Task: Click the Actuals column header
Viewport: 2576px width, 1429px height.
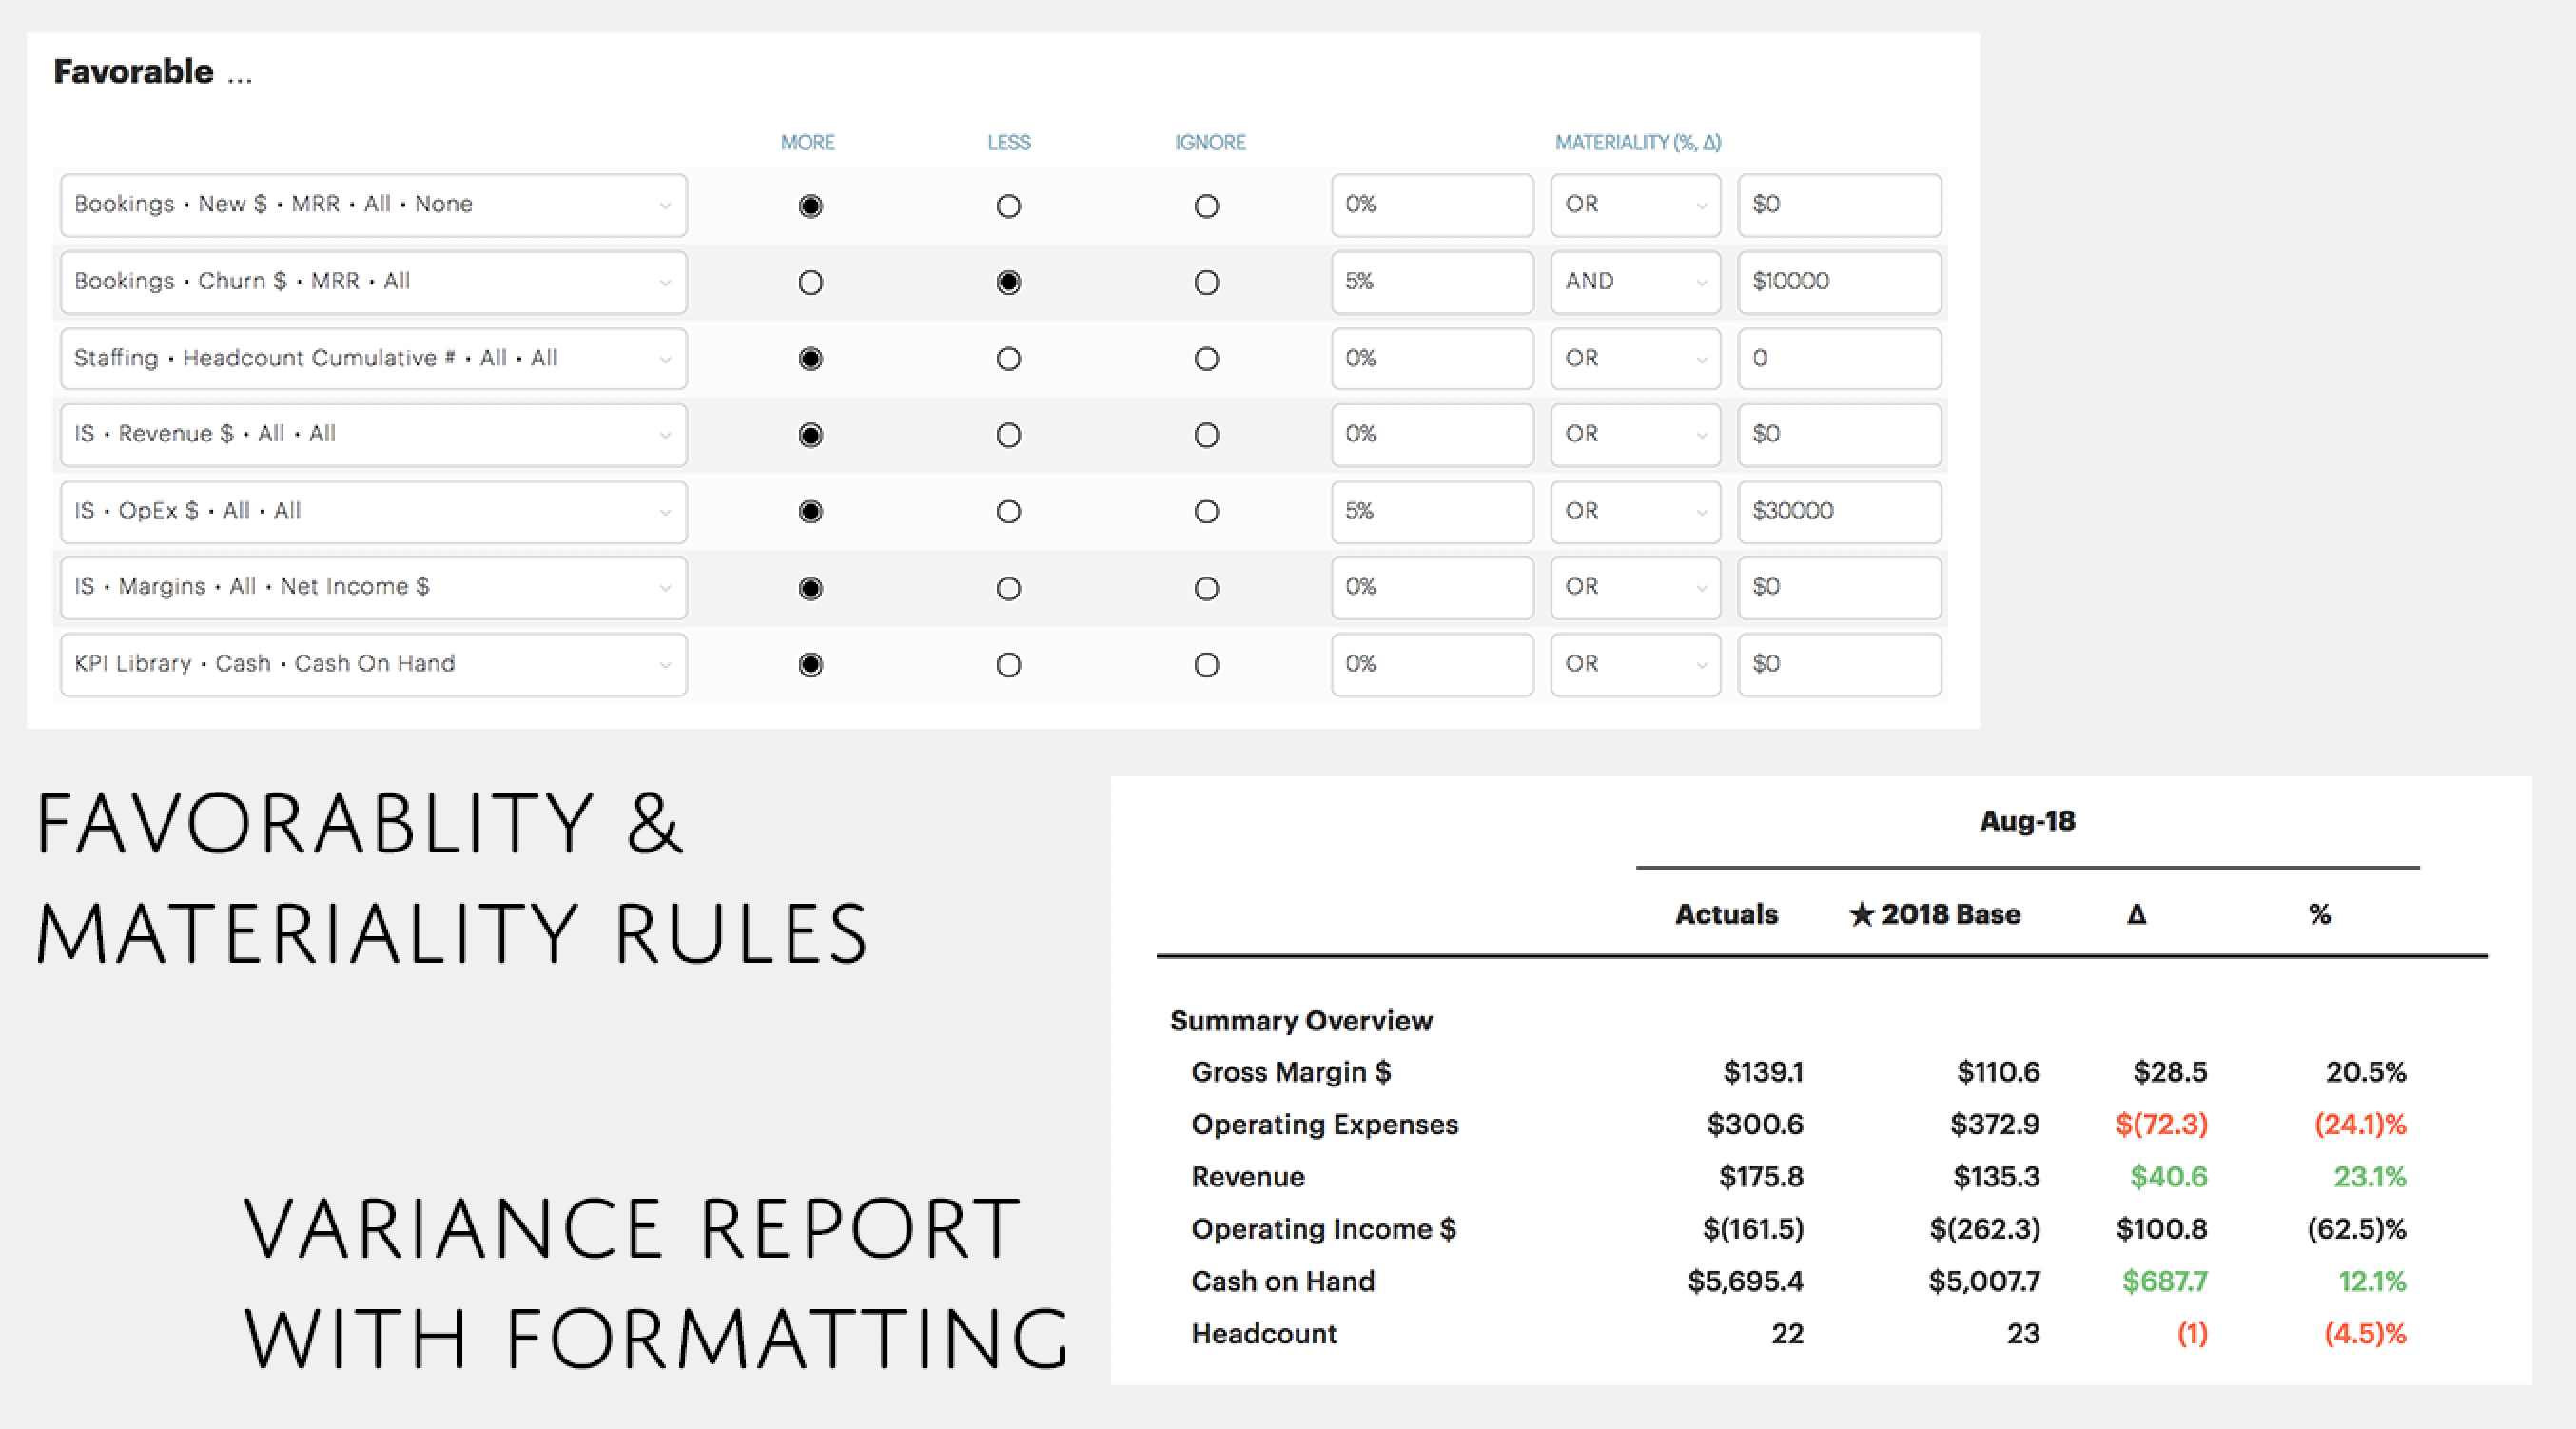Action: (1726, 914)
